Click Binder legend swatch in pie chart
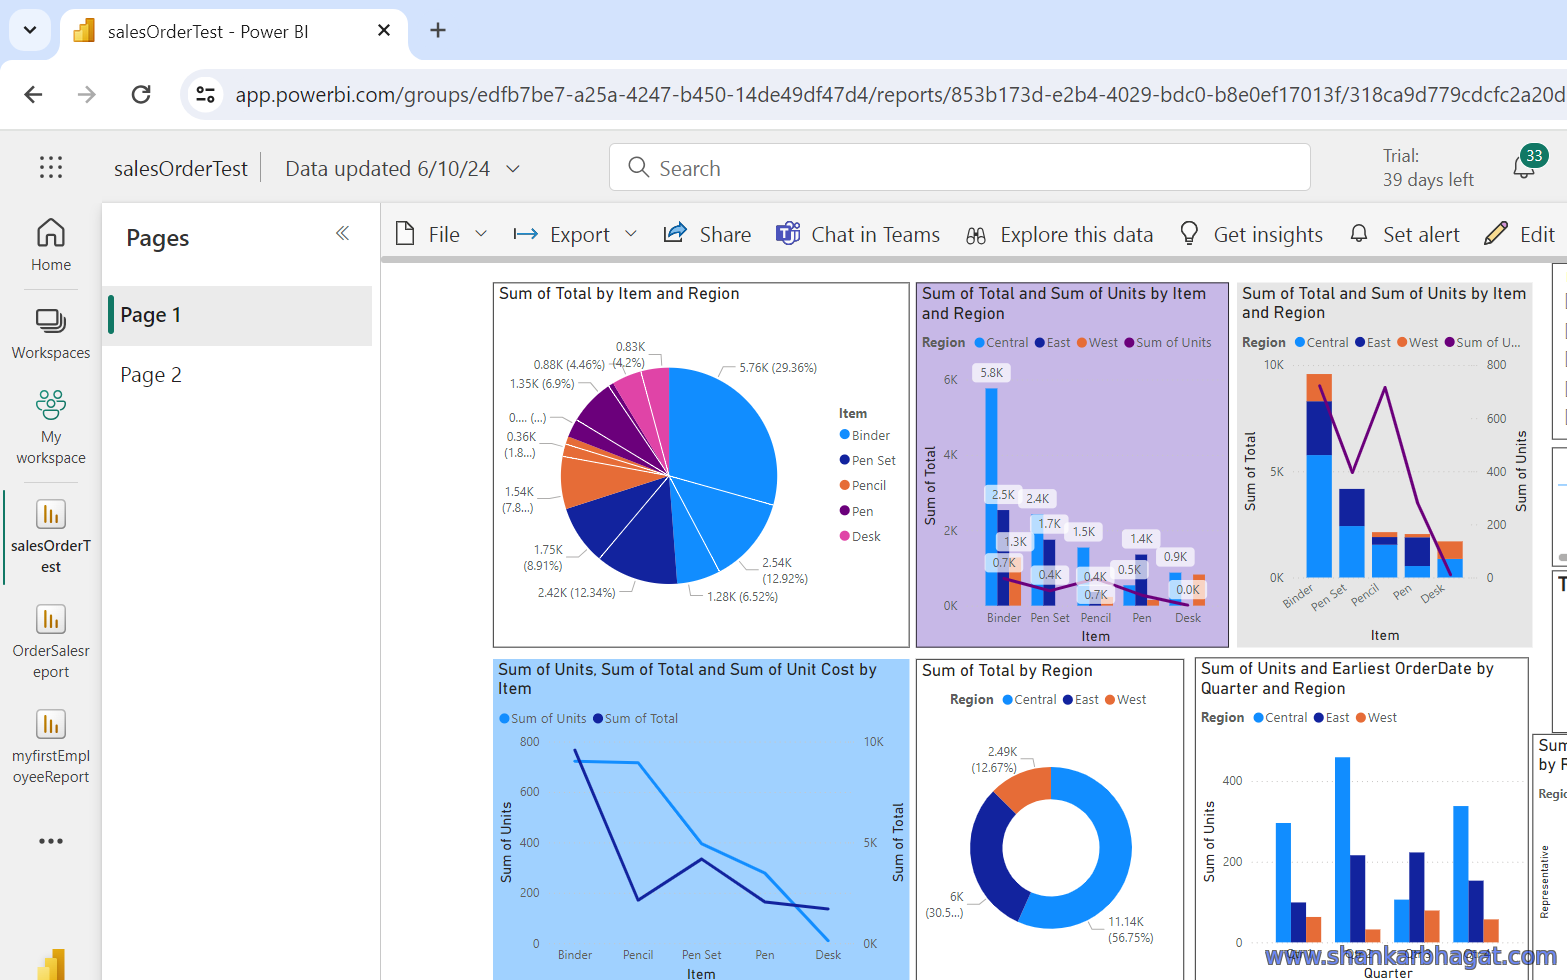 coord(845,435)
